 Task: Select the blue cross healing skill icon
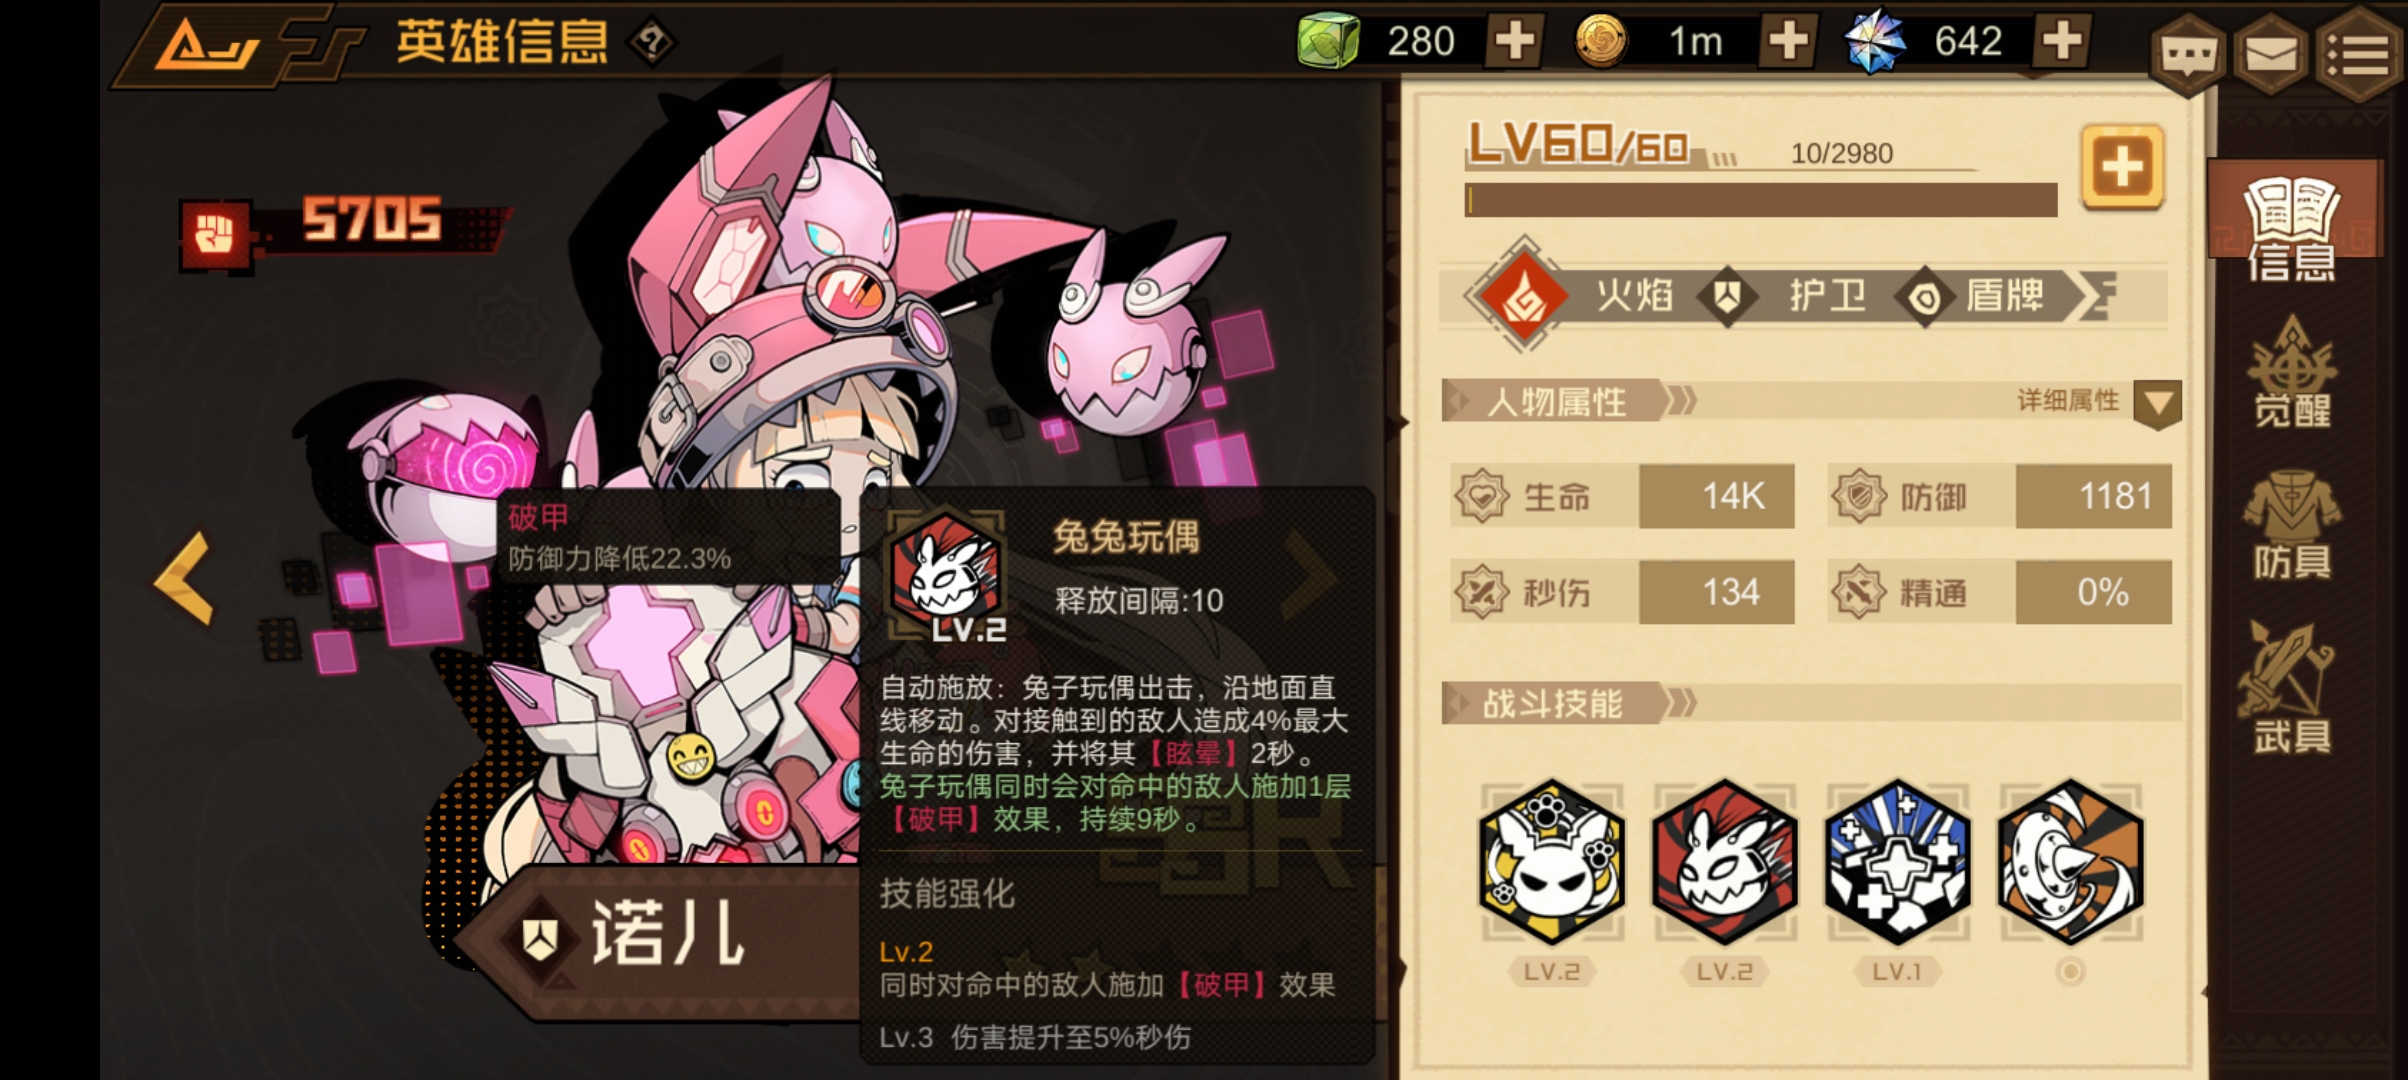(1897, 862)
